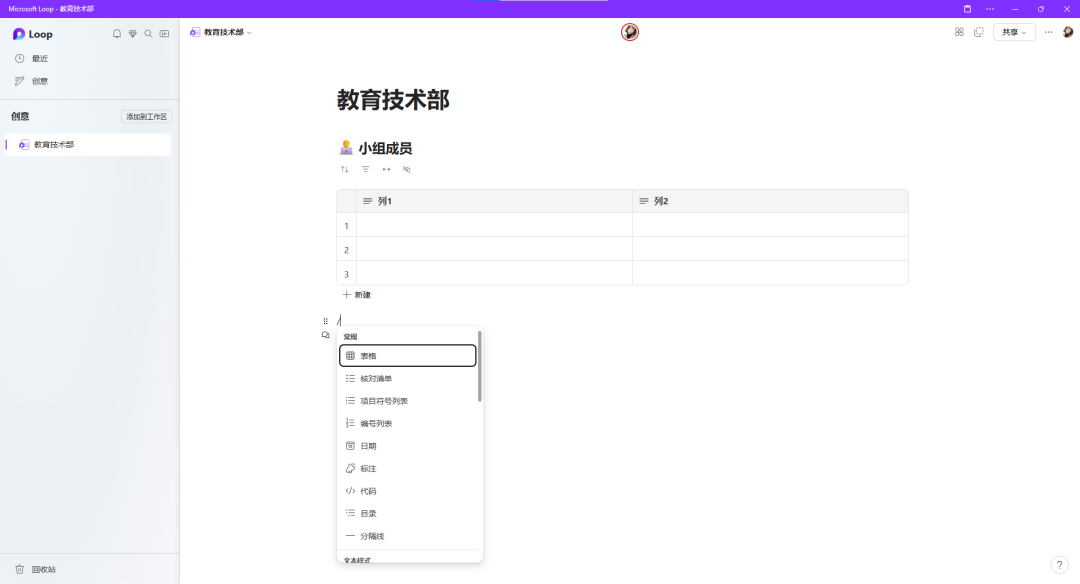1080x584 pixels.
Task: Open the 共享 share dropdown
Action: tap(1013, 31)
